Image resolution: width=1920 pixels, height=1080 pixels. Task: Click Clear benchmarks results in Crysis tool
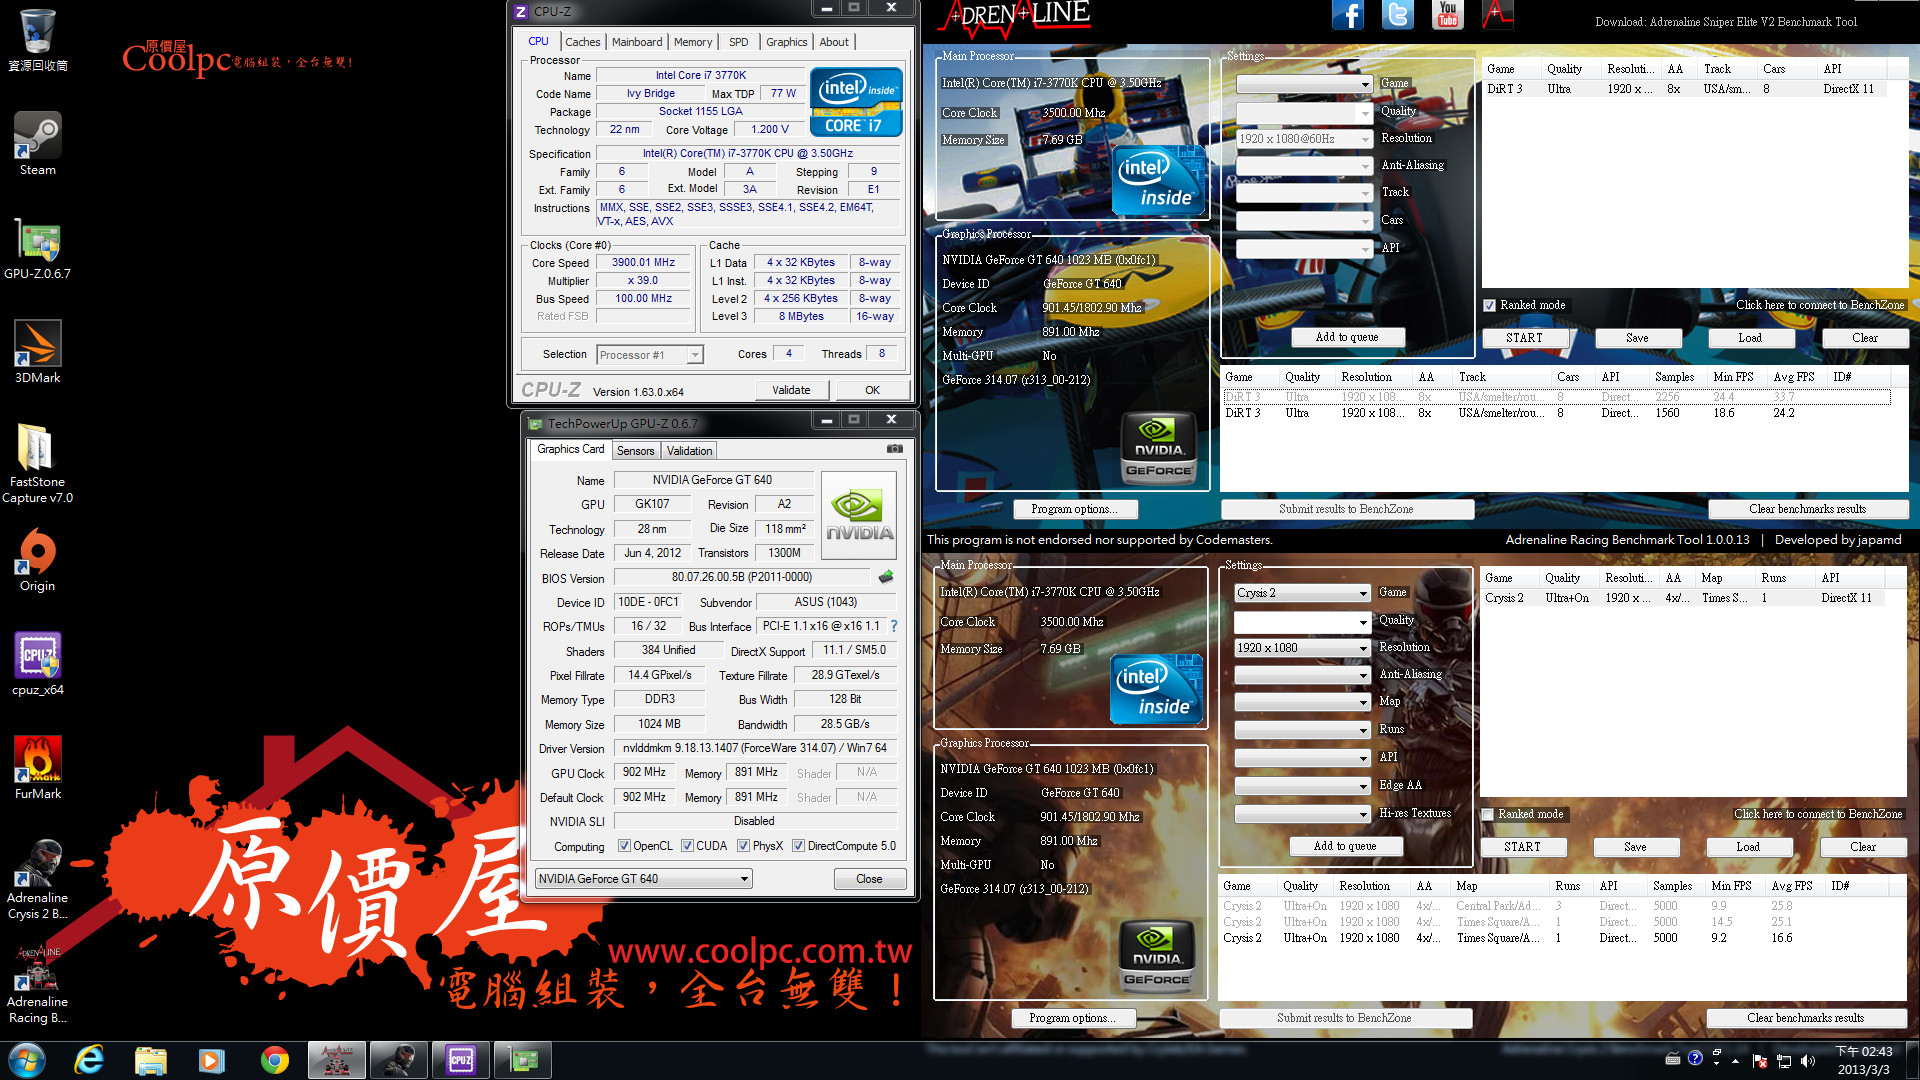point(1805,1018)
